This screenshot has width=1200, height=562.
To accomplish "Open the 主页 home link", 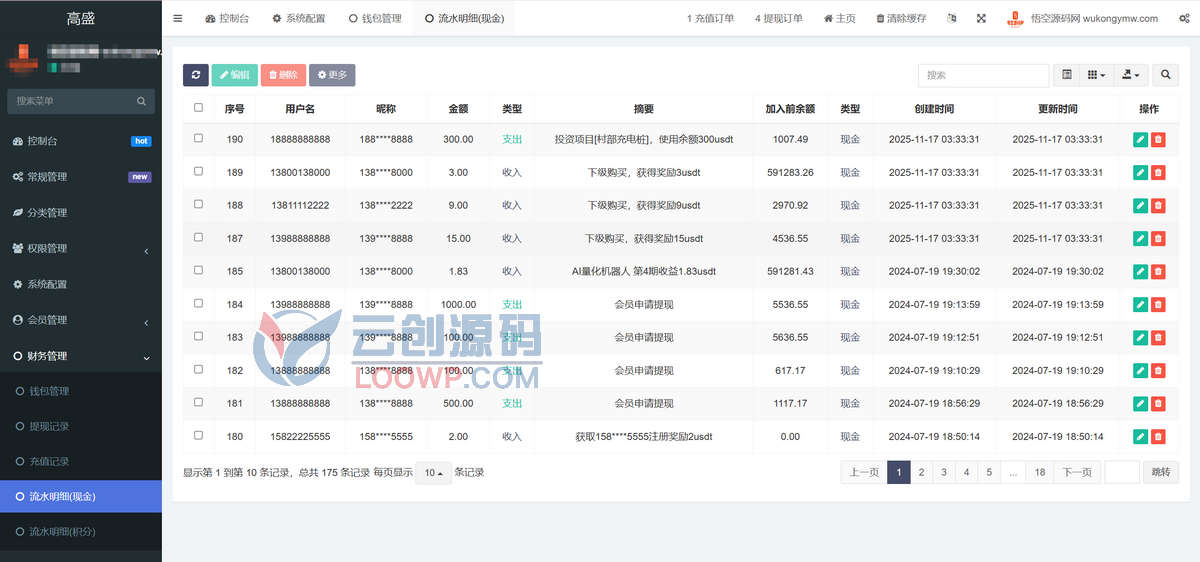I will (x=839, y=18).
